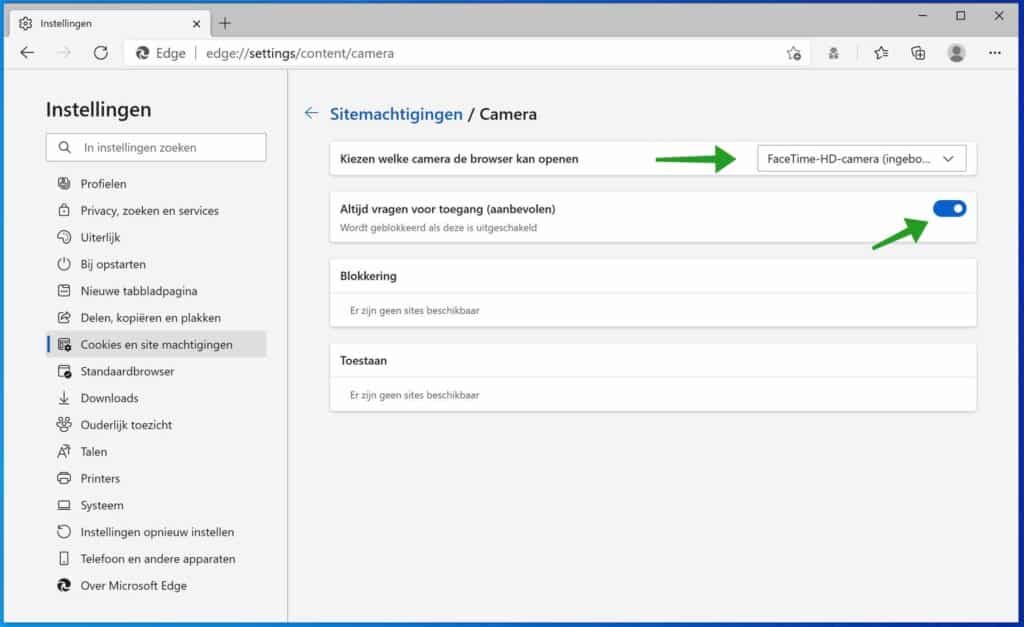Select the Talen settings section
This screenshot has height=627, width=1024.
click(x=92, y=451)
